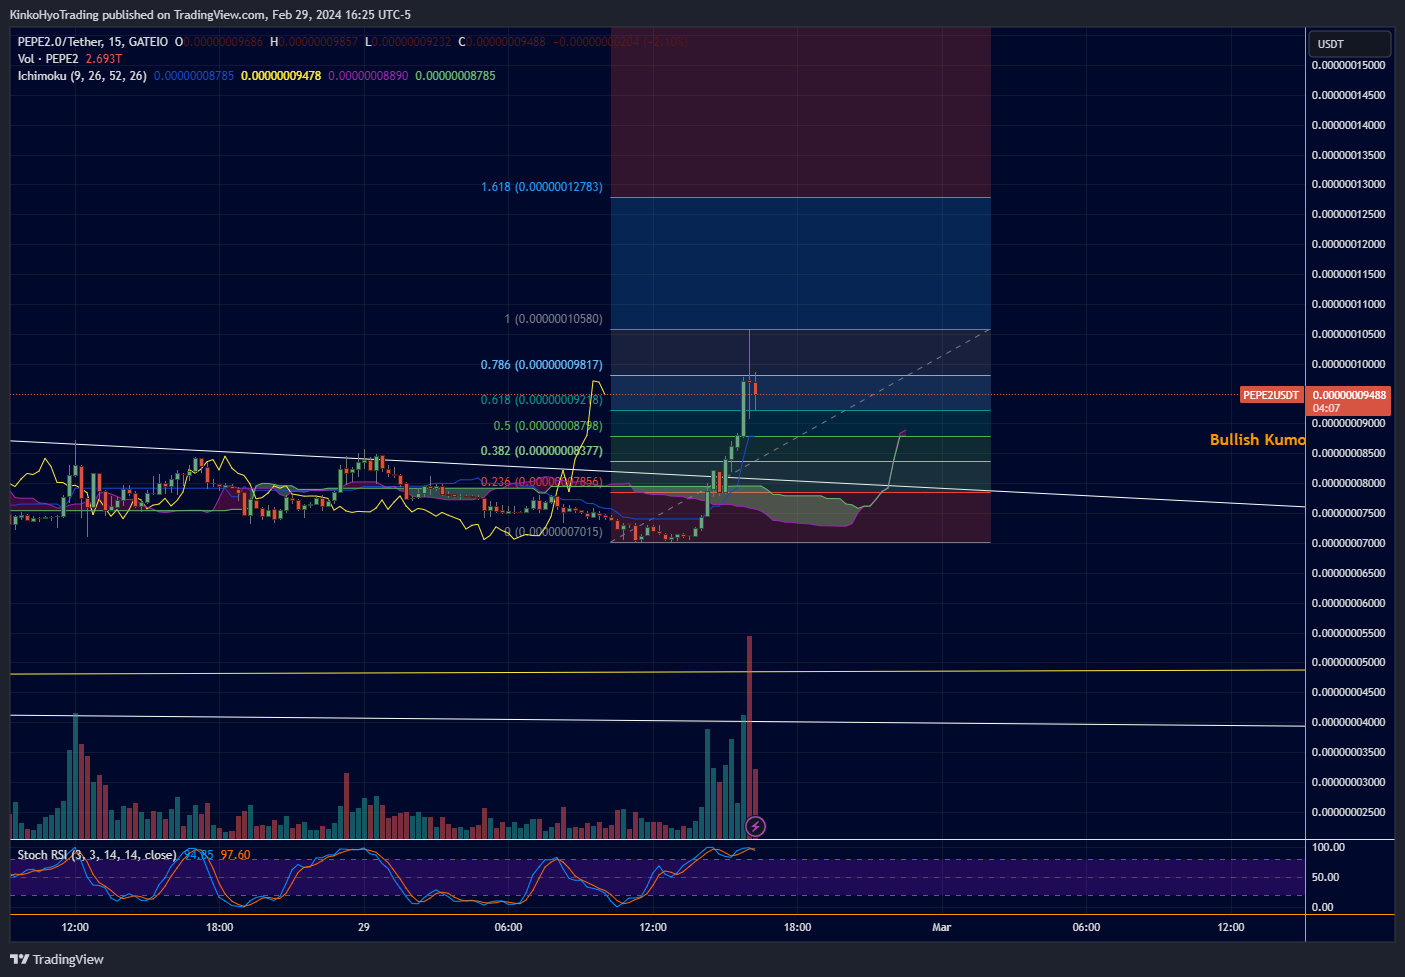
Task: Click price axis label 0.00000003000
Action: click(x=1348, y=782)
